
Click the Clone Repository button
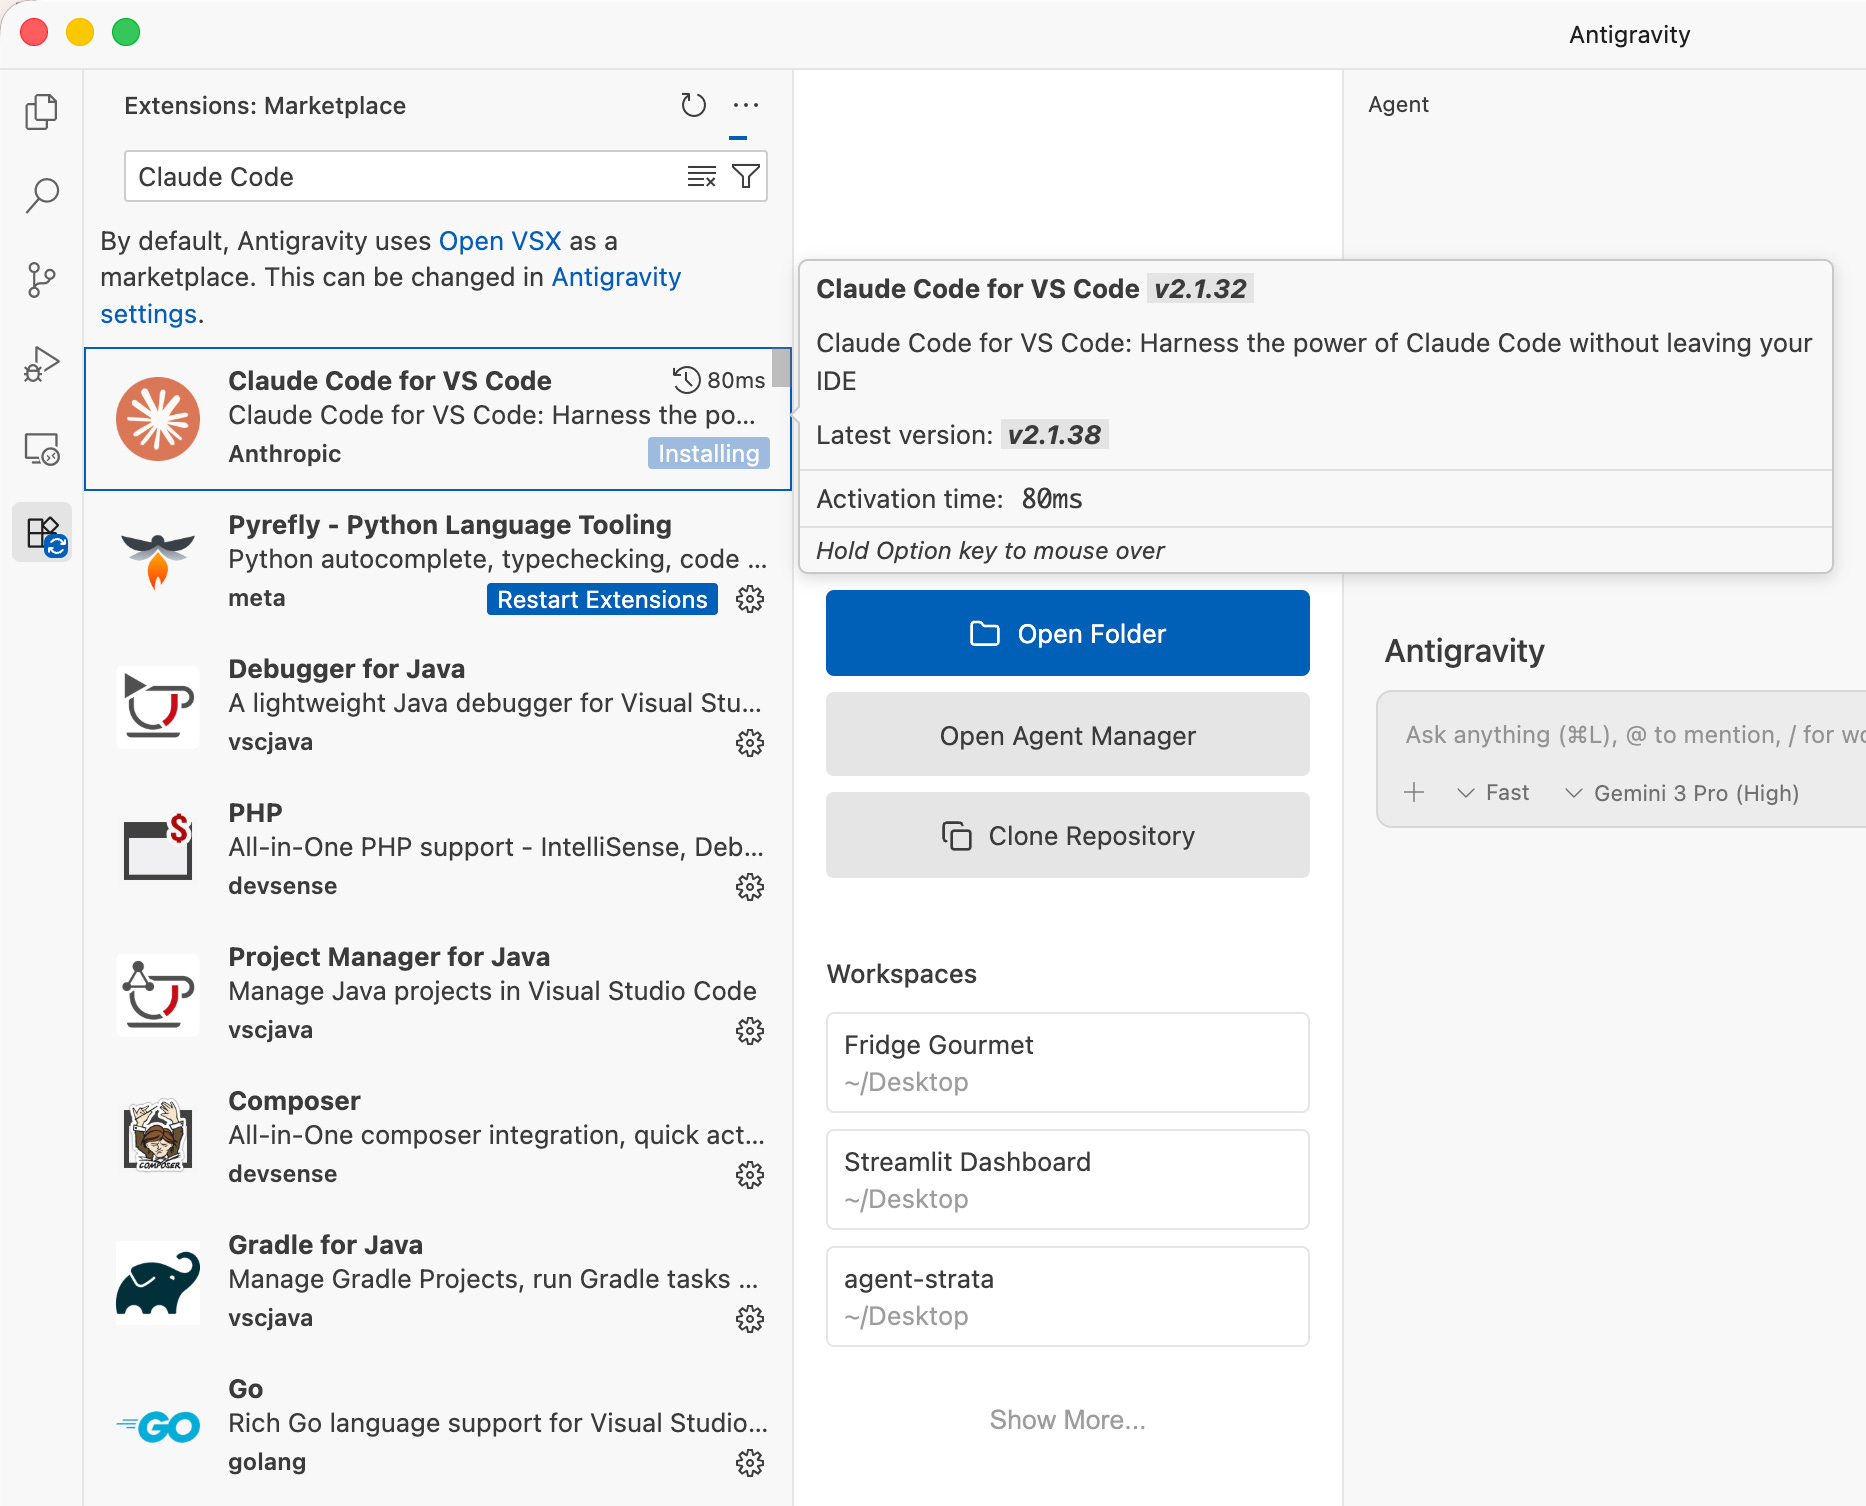(x=1067, y=836)
